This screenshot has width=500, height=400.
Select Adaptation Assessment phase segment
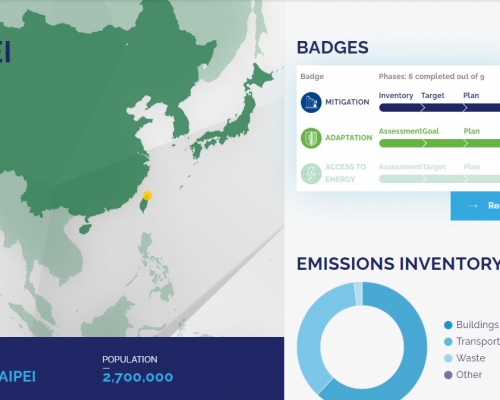coord(401,143)
